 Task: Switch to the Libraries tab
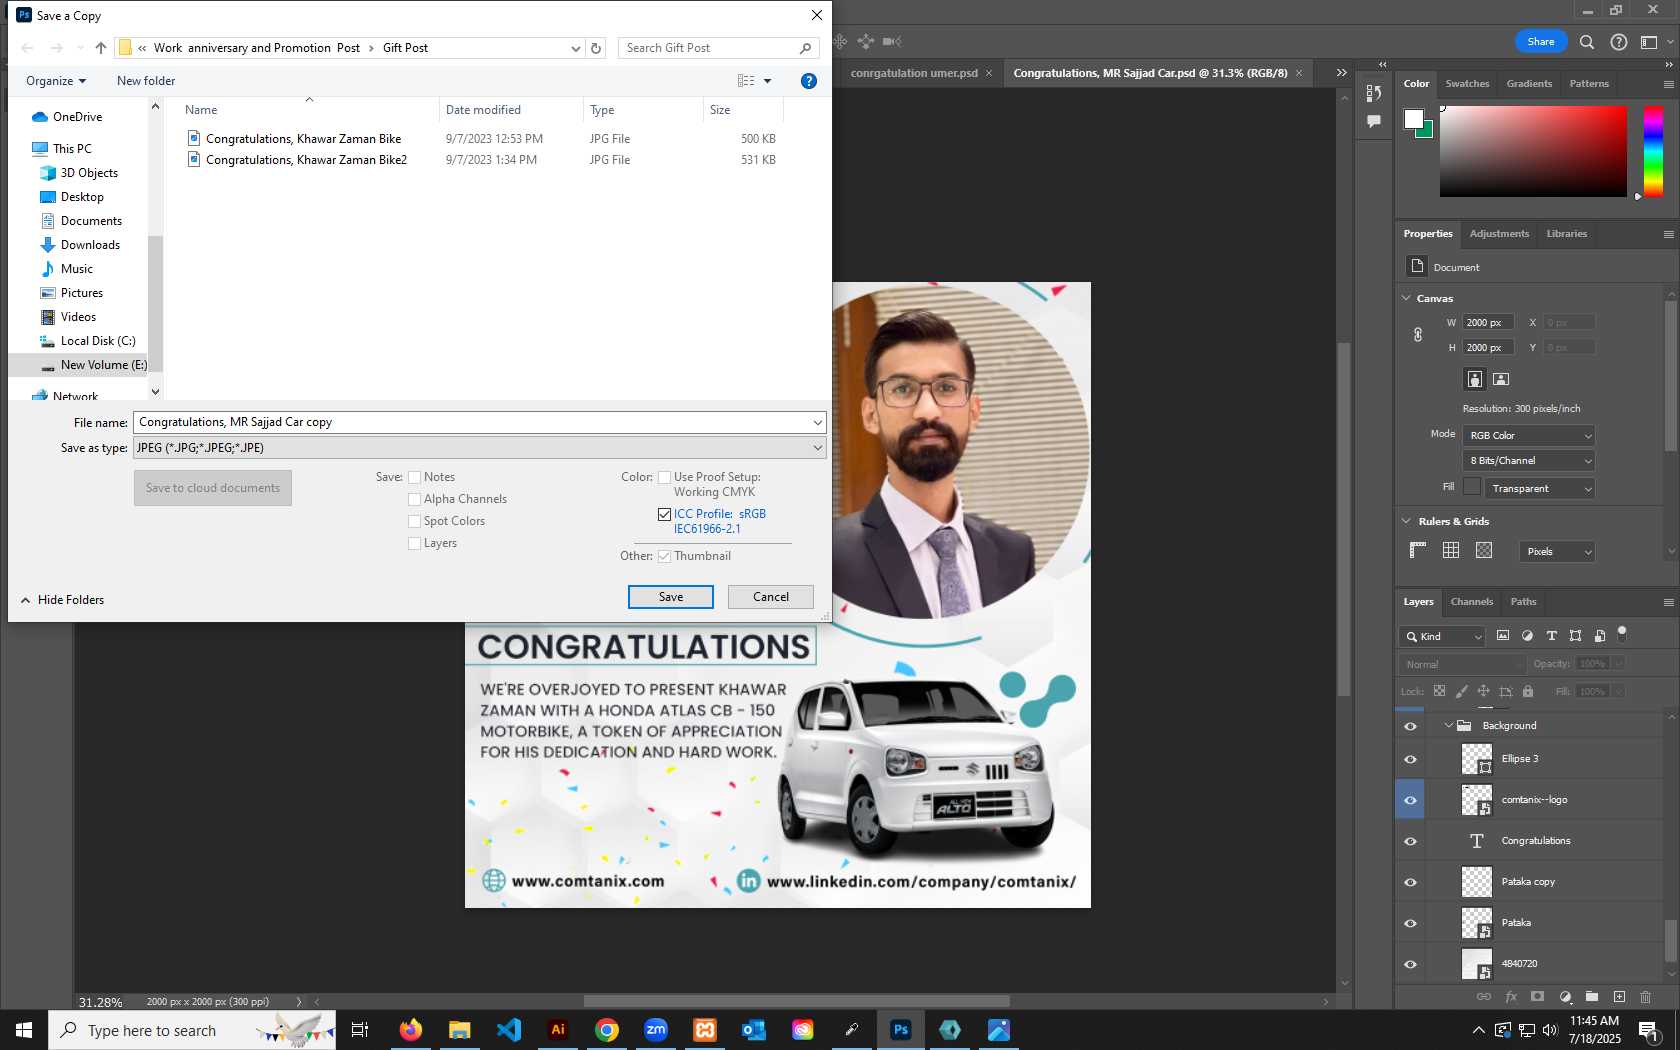click(1566, 234)
